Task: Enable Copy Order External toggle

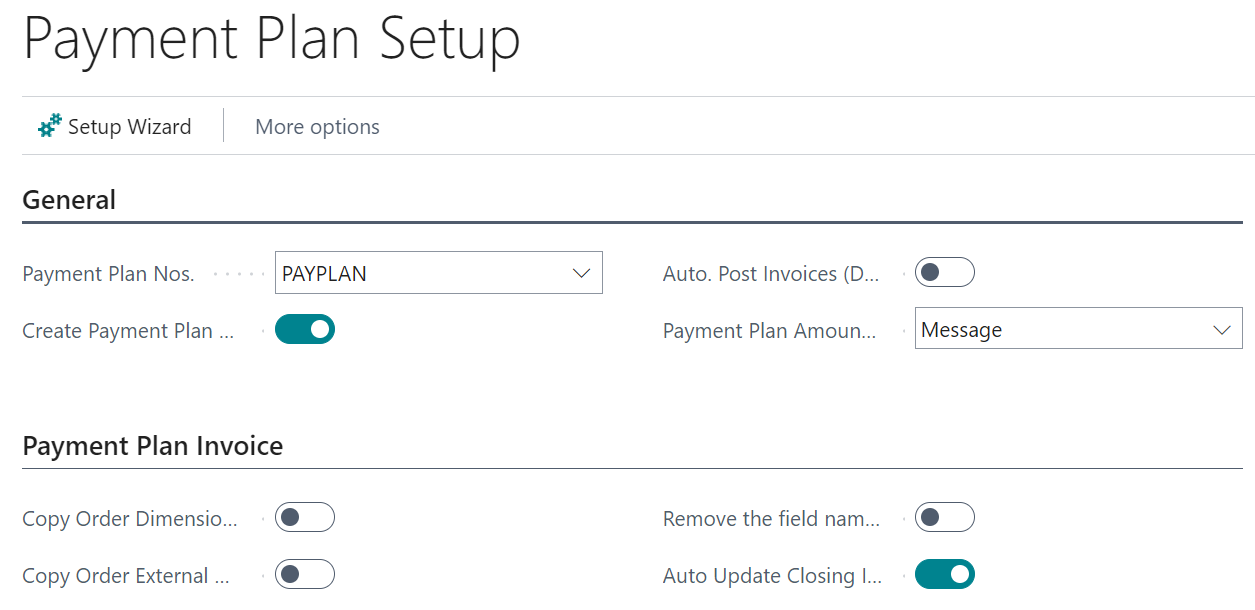Action: click(x=305, y=575)
